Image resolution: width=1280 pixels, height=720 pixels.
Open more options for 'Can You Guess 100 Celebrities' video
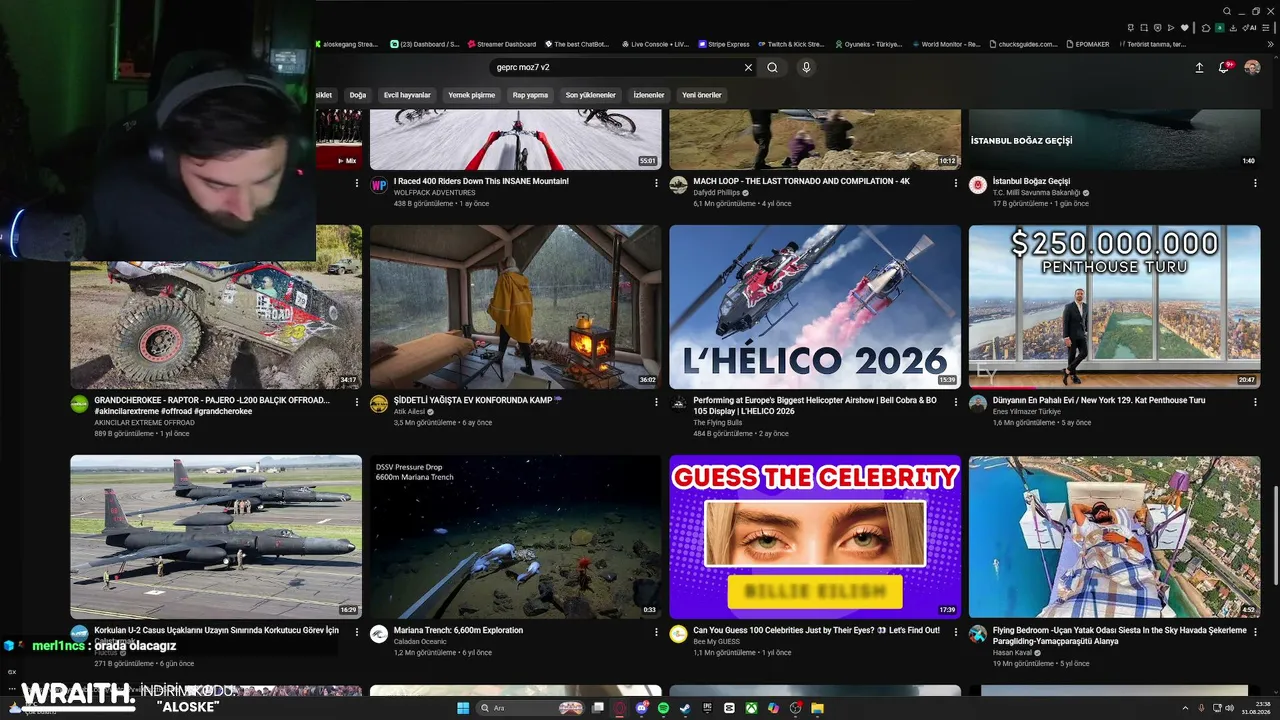956,633
